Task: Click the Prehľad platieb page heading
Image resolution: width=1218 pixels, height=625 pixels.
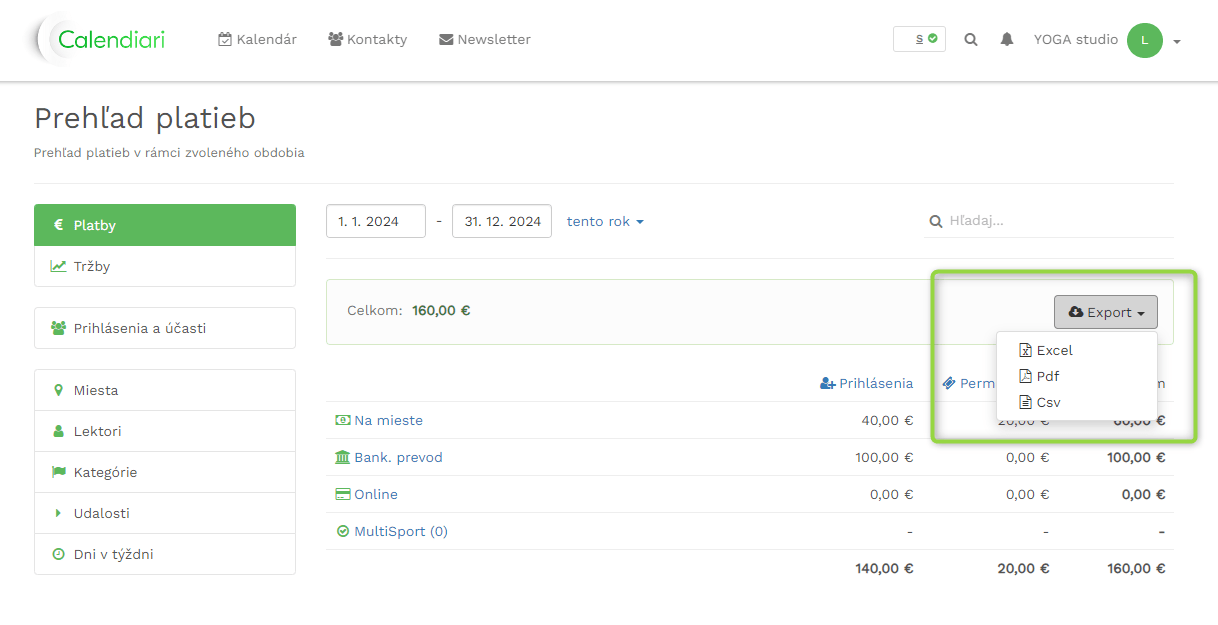Action: point(145,118)
